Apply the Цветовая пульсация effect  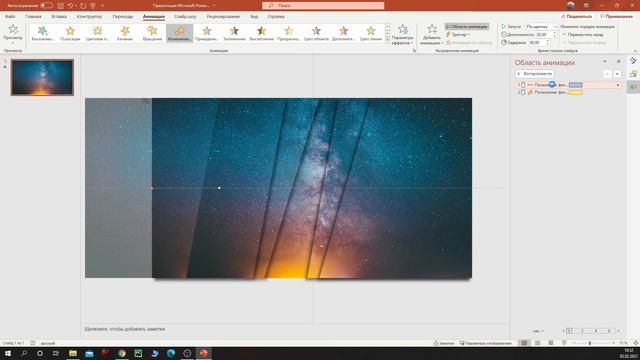click(98, 33)
